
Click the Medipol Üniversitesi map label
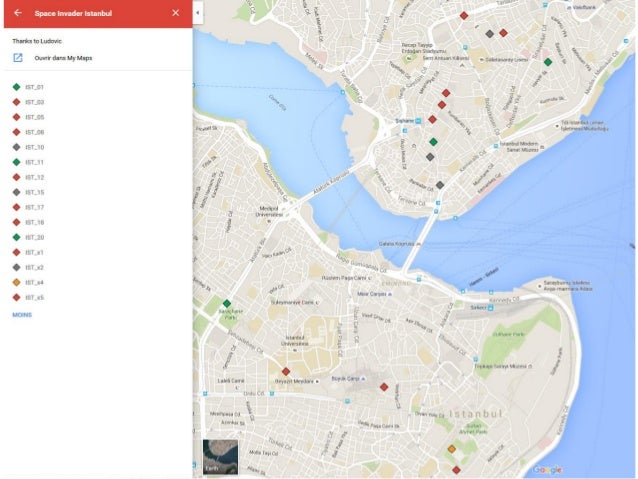tap(269, 211)
